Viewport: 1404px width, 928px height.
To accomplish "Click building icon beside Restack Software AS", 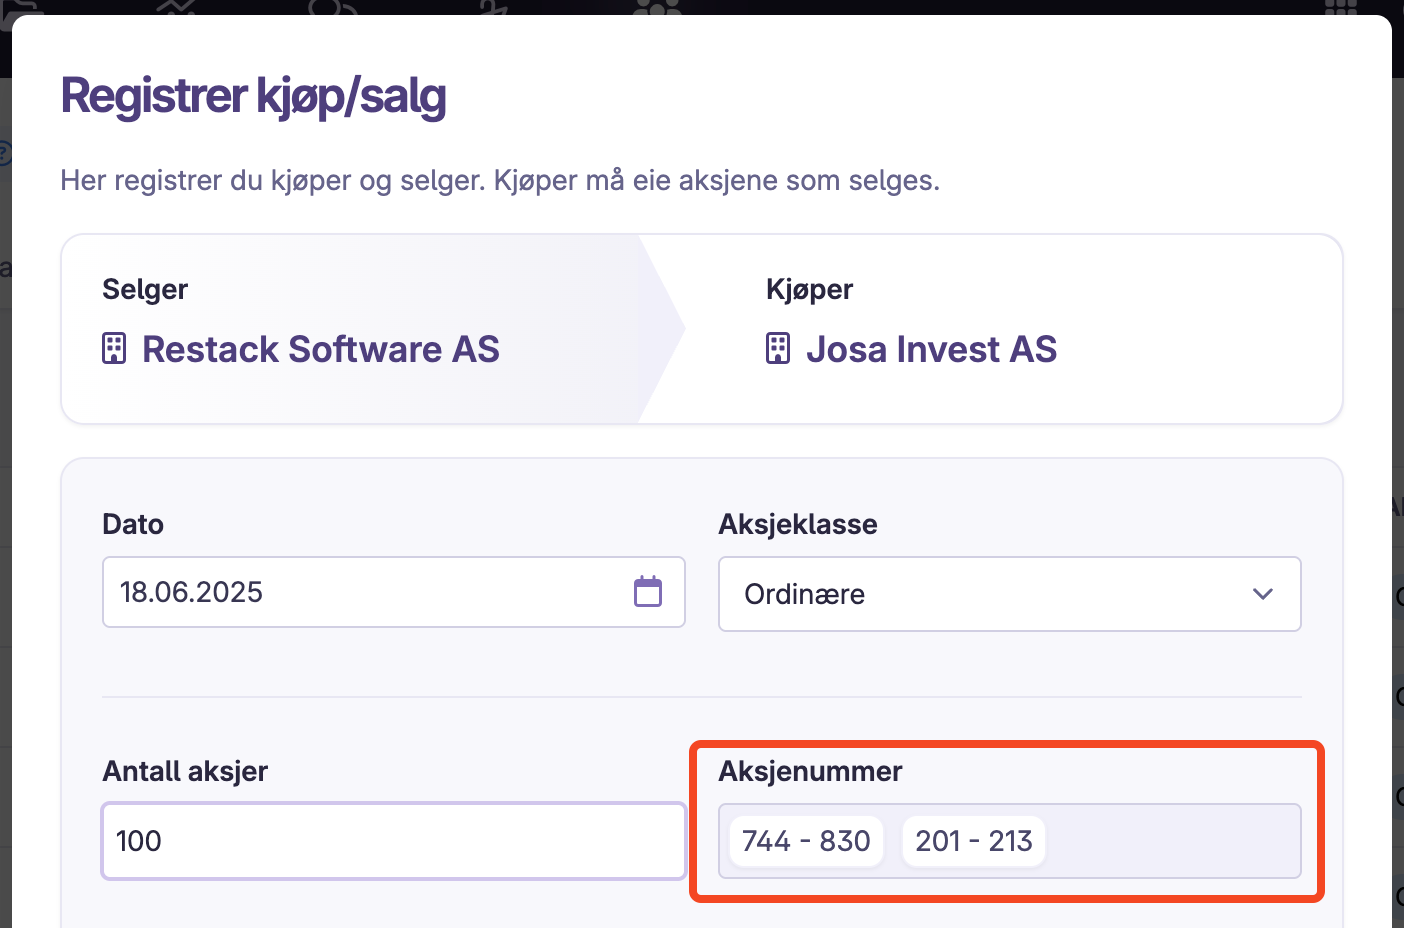I will pos(114,349).
